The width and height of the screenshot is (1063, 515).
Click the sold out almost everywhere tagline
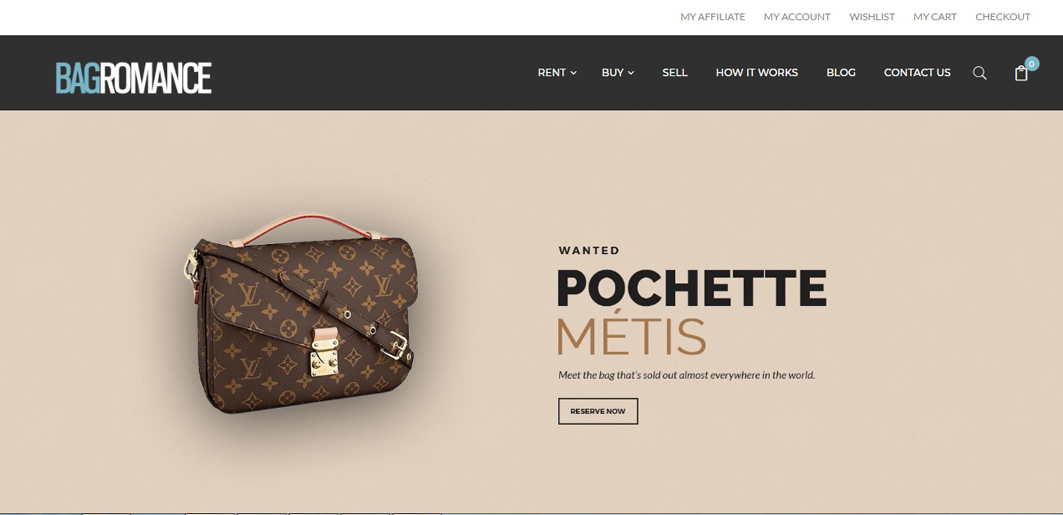686,375
